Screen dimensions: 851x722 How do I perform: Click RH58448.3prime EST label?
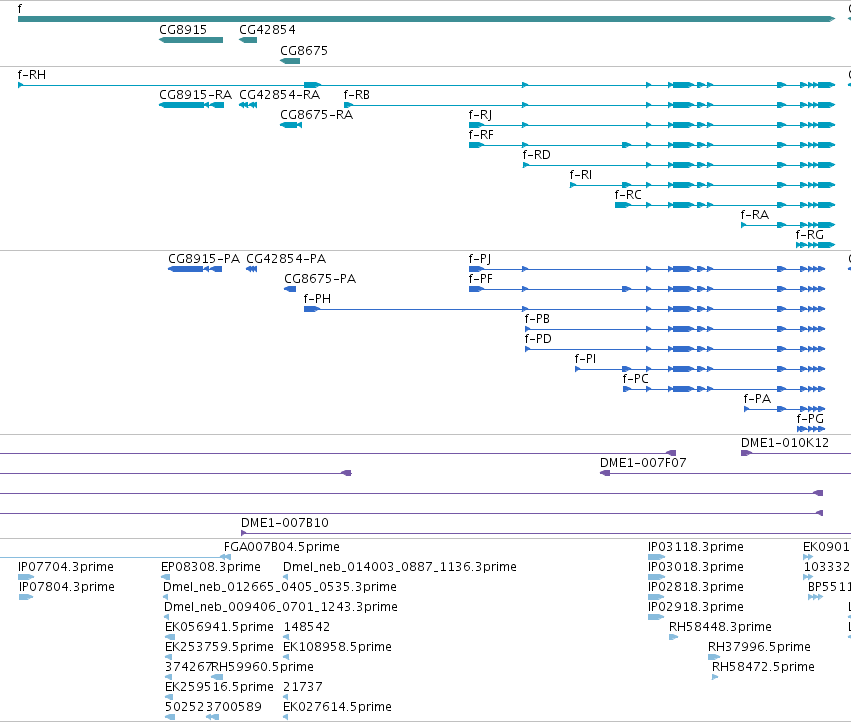(x=720, y=627)
